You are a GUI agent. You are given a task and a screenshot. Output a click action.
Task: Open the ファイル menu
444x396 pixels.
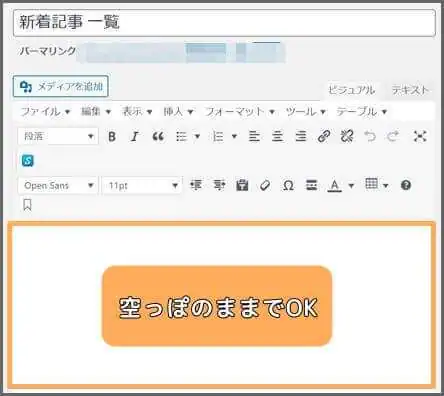click(x=45, y=111)
